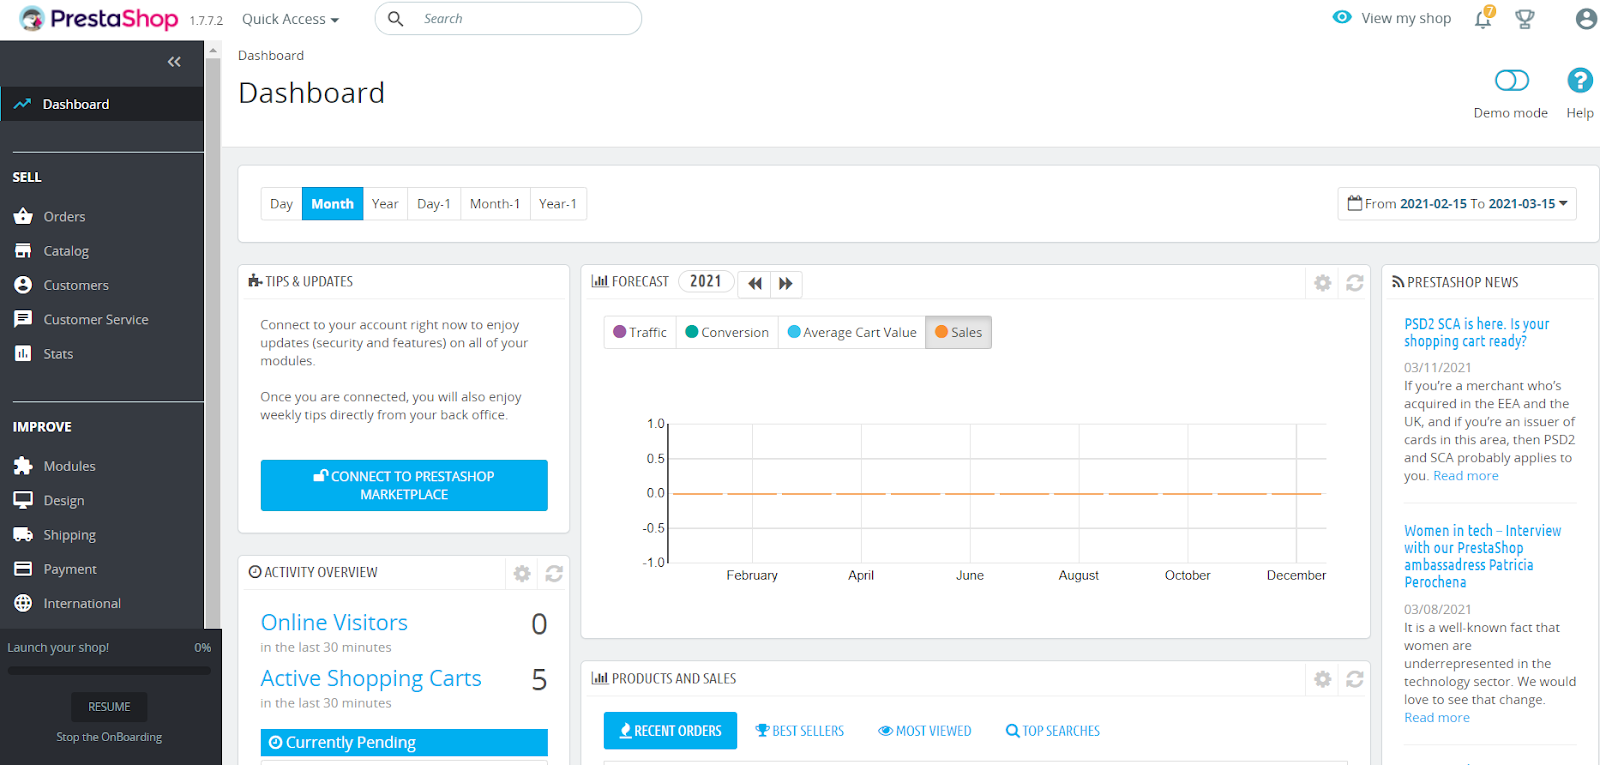This screenshot has height=765, width=1600.
Task: Open the Quick Access dropdown
Action: 290,19
